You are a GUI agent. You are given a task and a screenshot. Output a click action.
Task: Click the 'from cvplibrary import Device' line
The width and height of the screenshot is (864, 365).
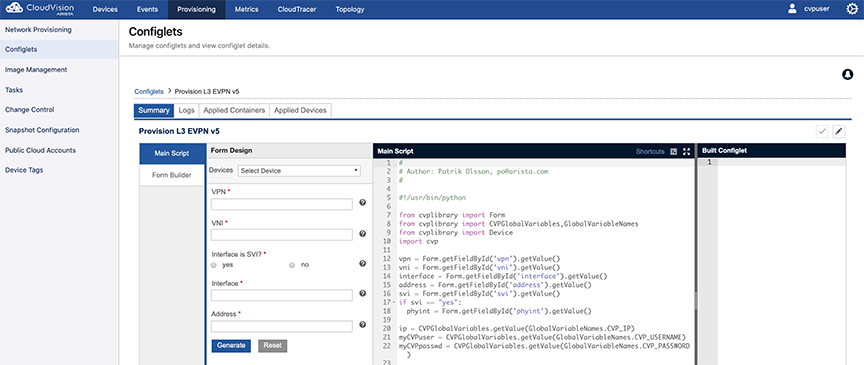coord(456,233)
